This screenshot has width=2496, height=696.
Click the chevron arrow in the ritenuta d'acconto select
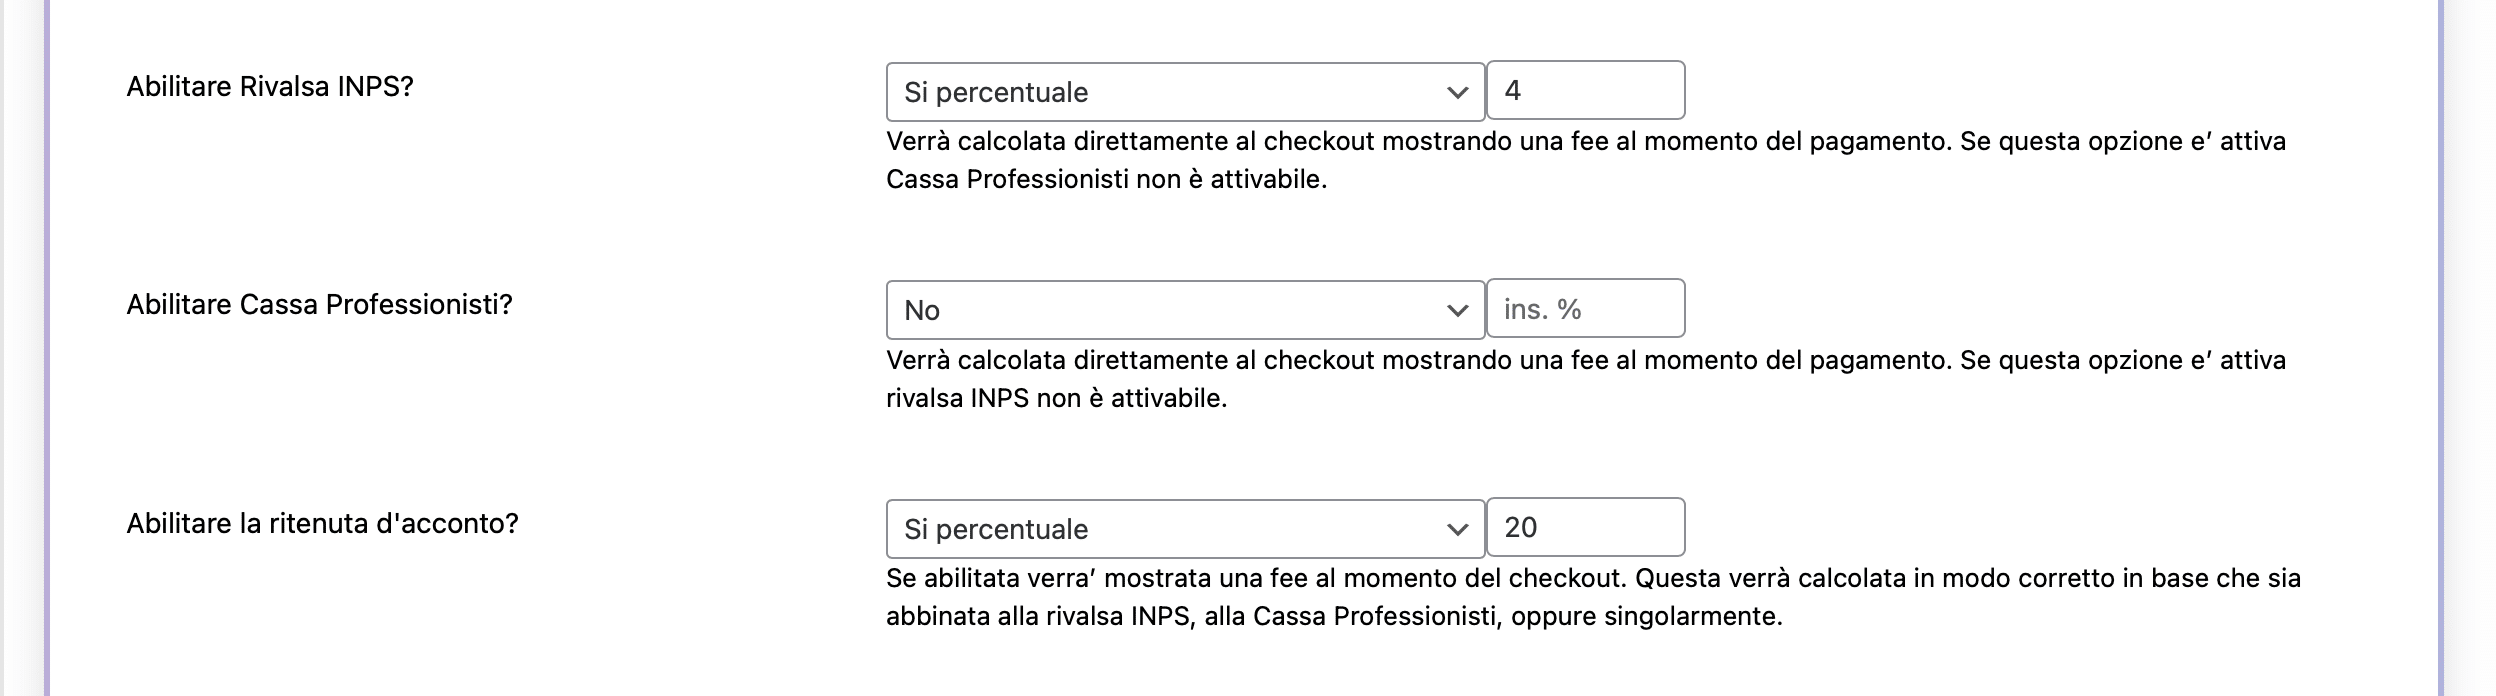pos(1457,530)
